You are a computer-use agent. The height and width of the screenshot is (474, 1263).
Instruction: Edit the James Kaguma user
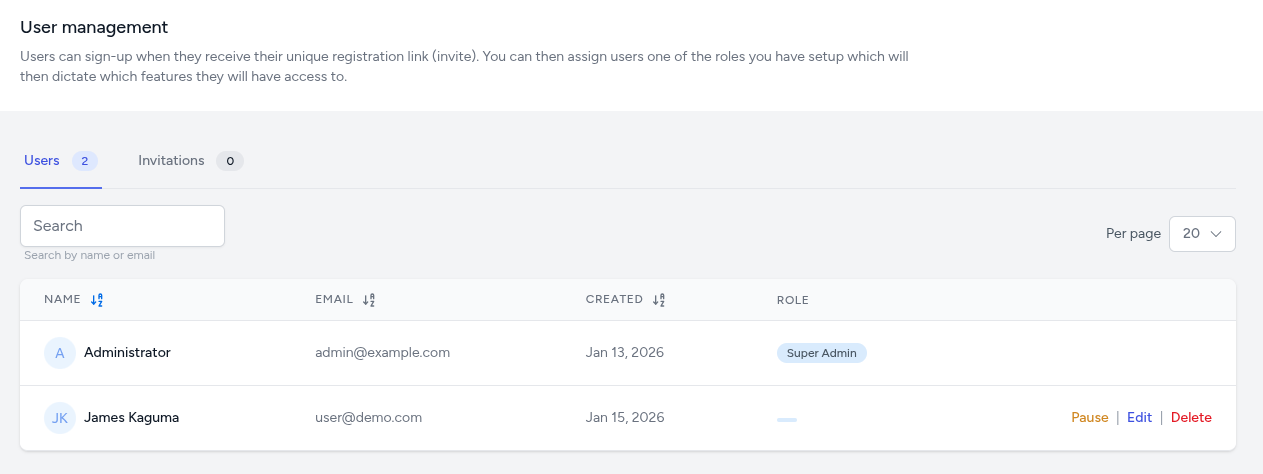[1139, 418]
